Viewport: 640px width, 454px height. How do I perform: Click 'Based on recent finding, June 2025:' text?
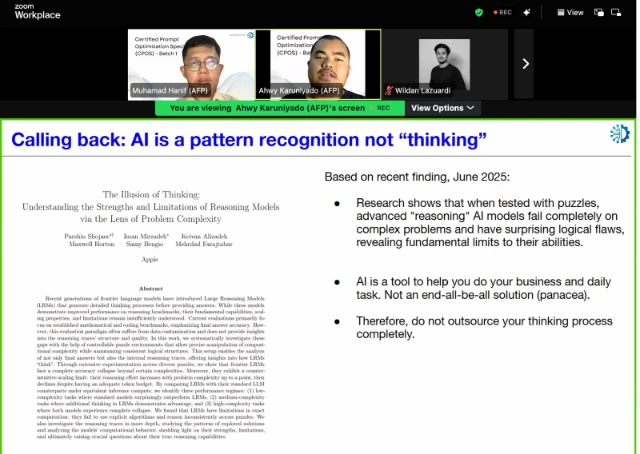(417, 177)
